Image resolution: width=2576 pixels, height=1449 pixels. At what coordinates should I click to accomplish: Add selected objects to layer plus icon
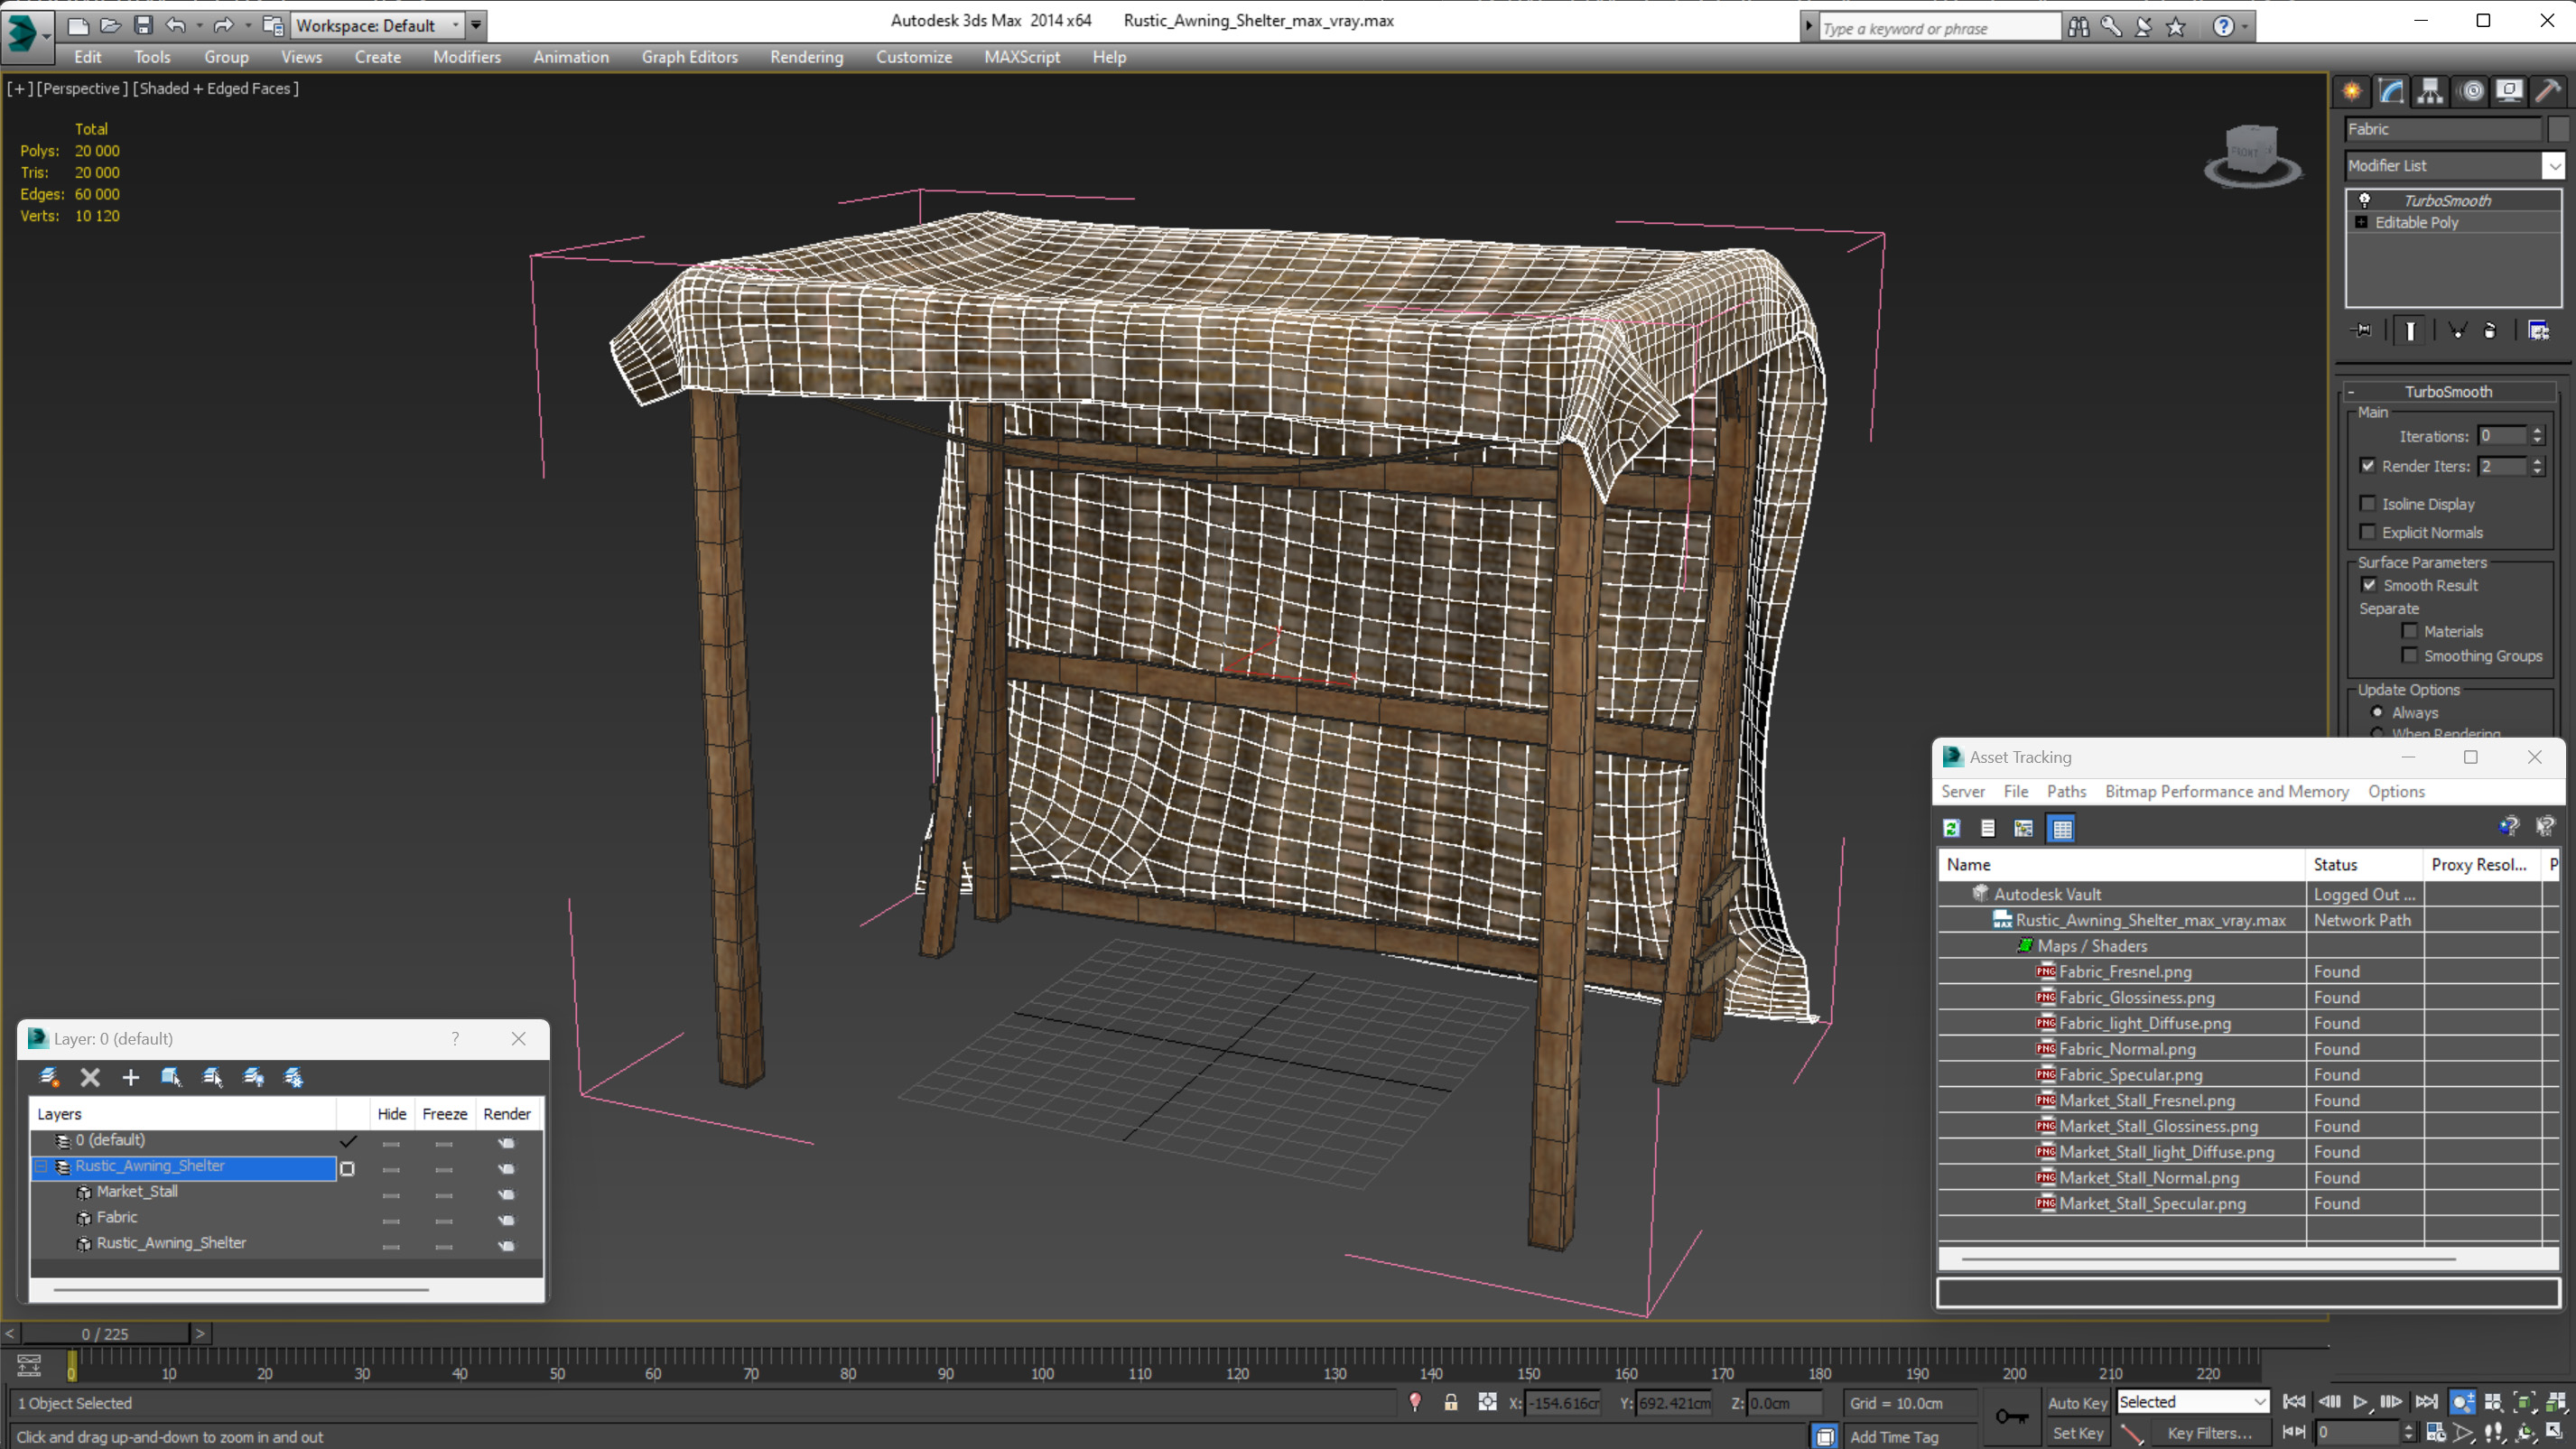coord(130,1077)
